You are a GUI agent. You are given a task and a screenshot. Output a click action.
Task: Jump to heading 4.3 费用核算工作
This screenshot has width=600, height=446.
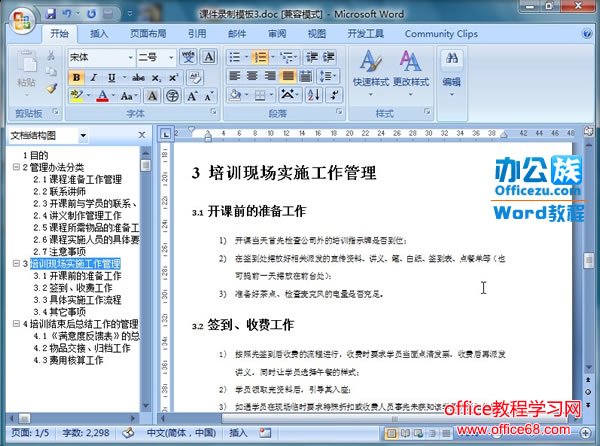(x=68, y=360)
